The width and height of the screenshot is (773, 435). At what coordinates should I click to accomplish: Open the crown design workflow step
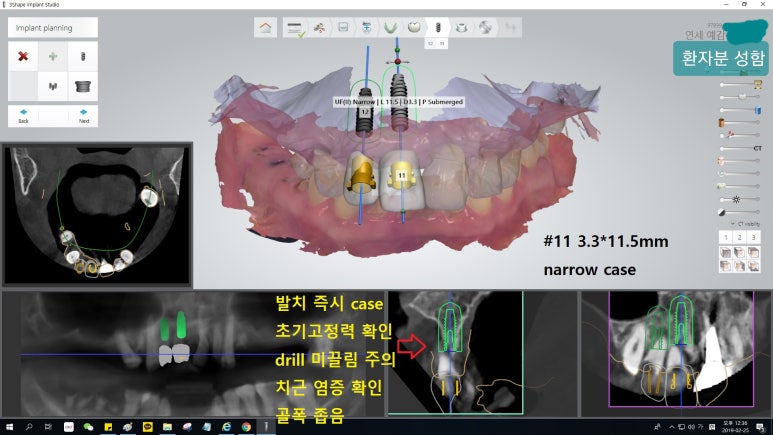[x=414, y=28]
